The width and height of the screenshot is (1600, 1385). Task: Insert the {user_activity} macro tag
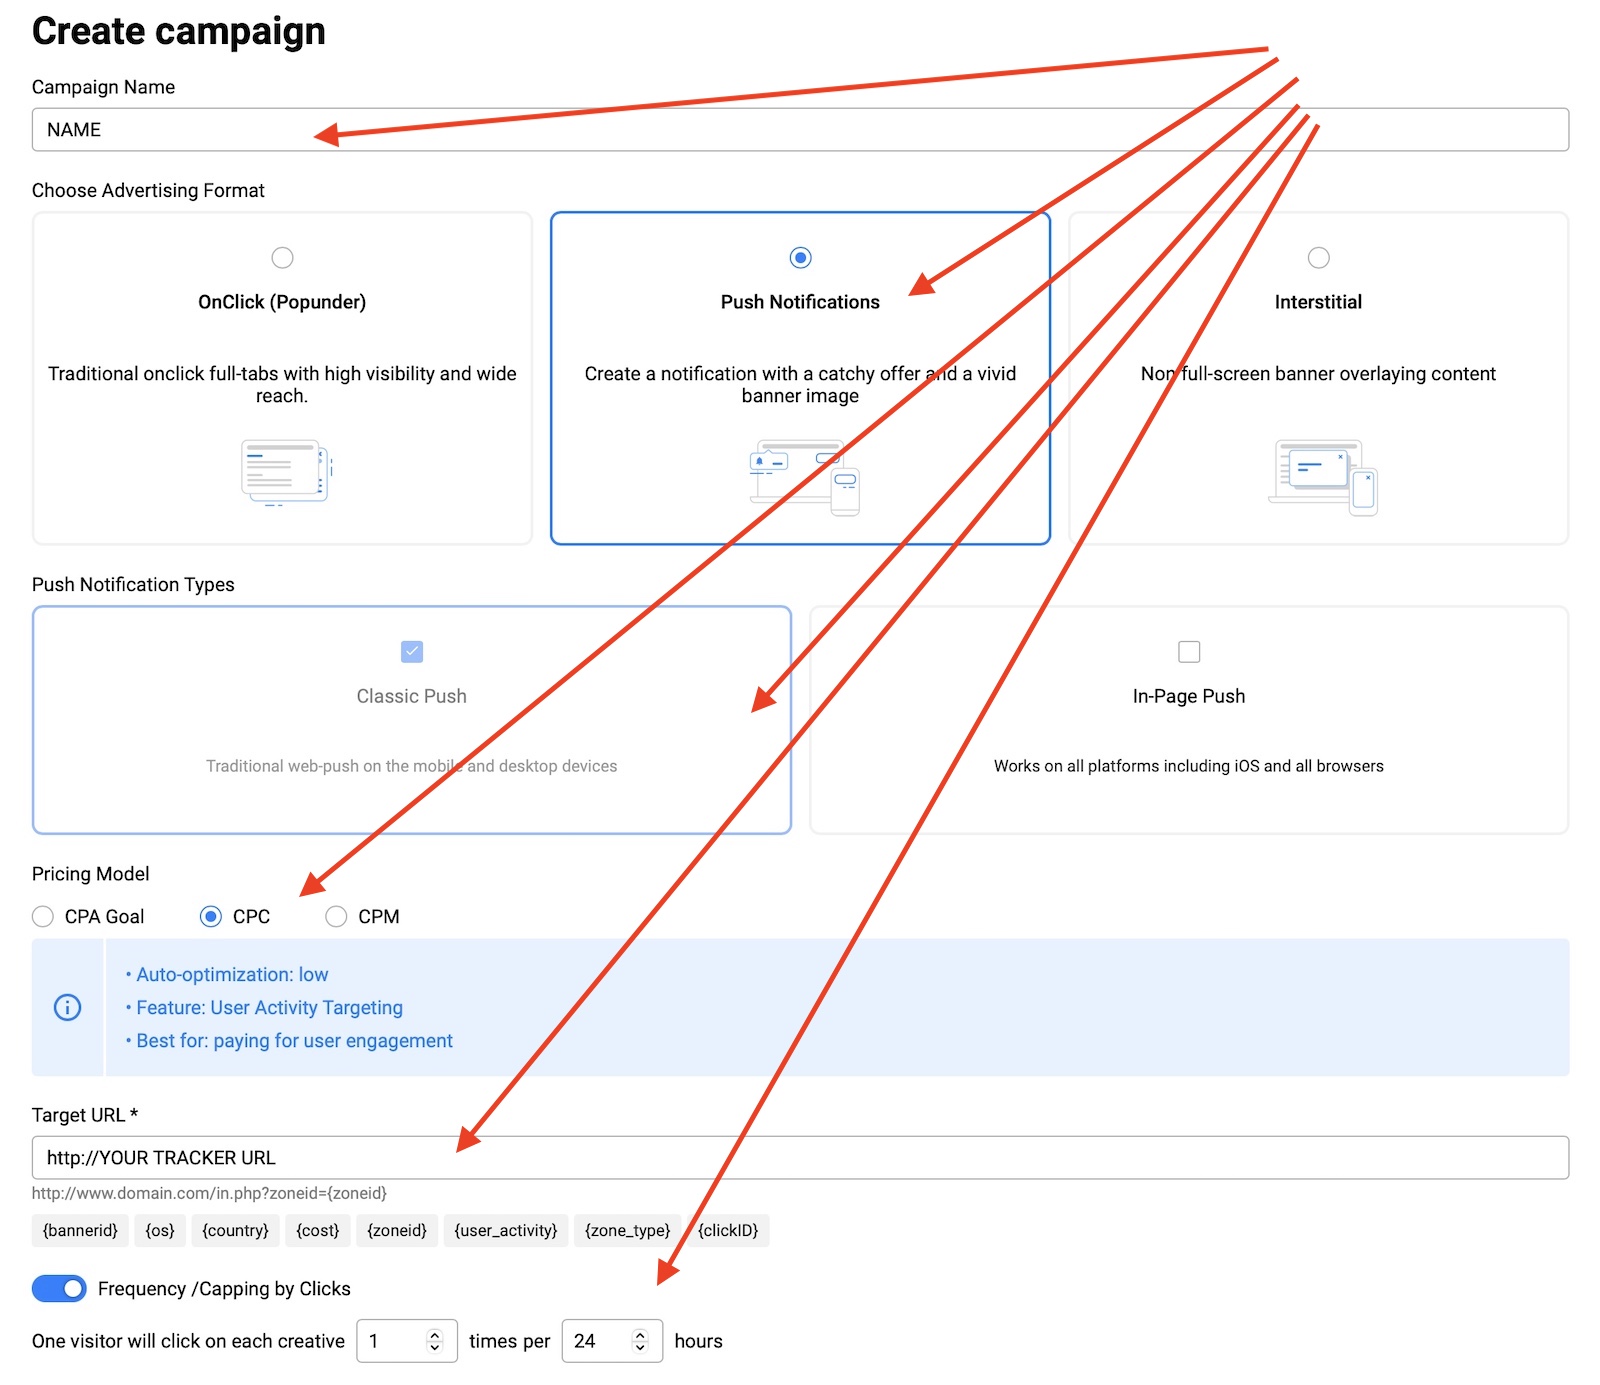pyautogui.click(x=505, y=1231)
